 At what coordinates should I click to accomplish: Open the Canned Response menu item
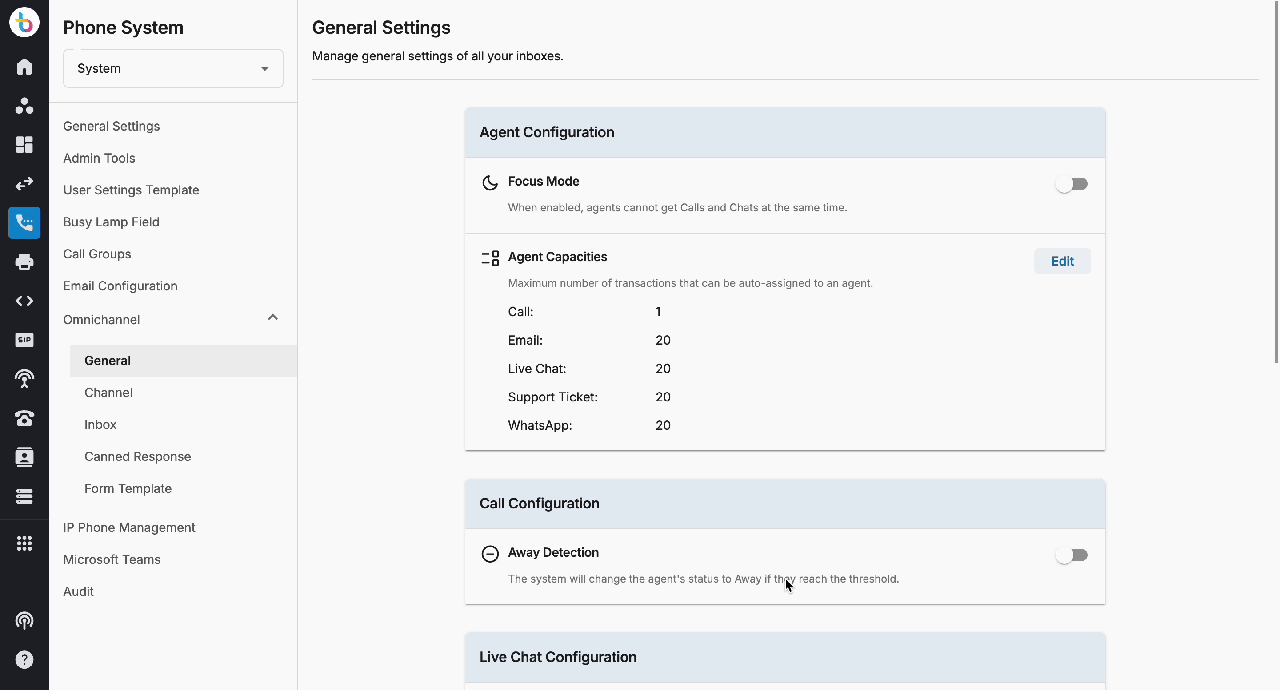(137, 457)
